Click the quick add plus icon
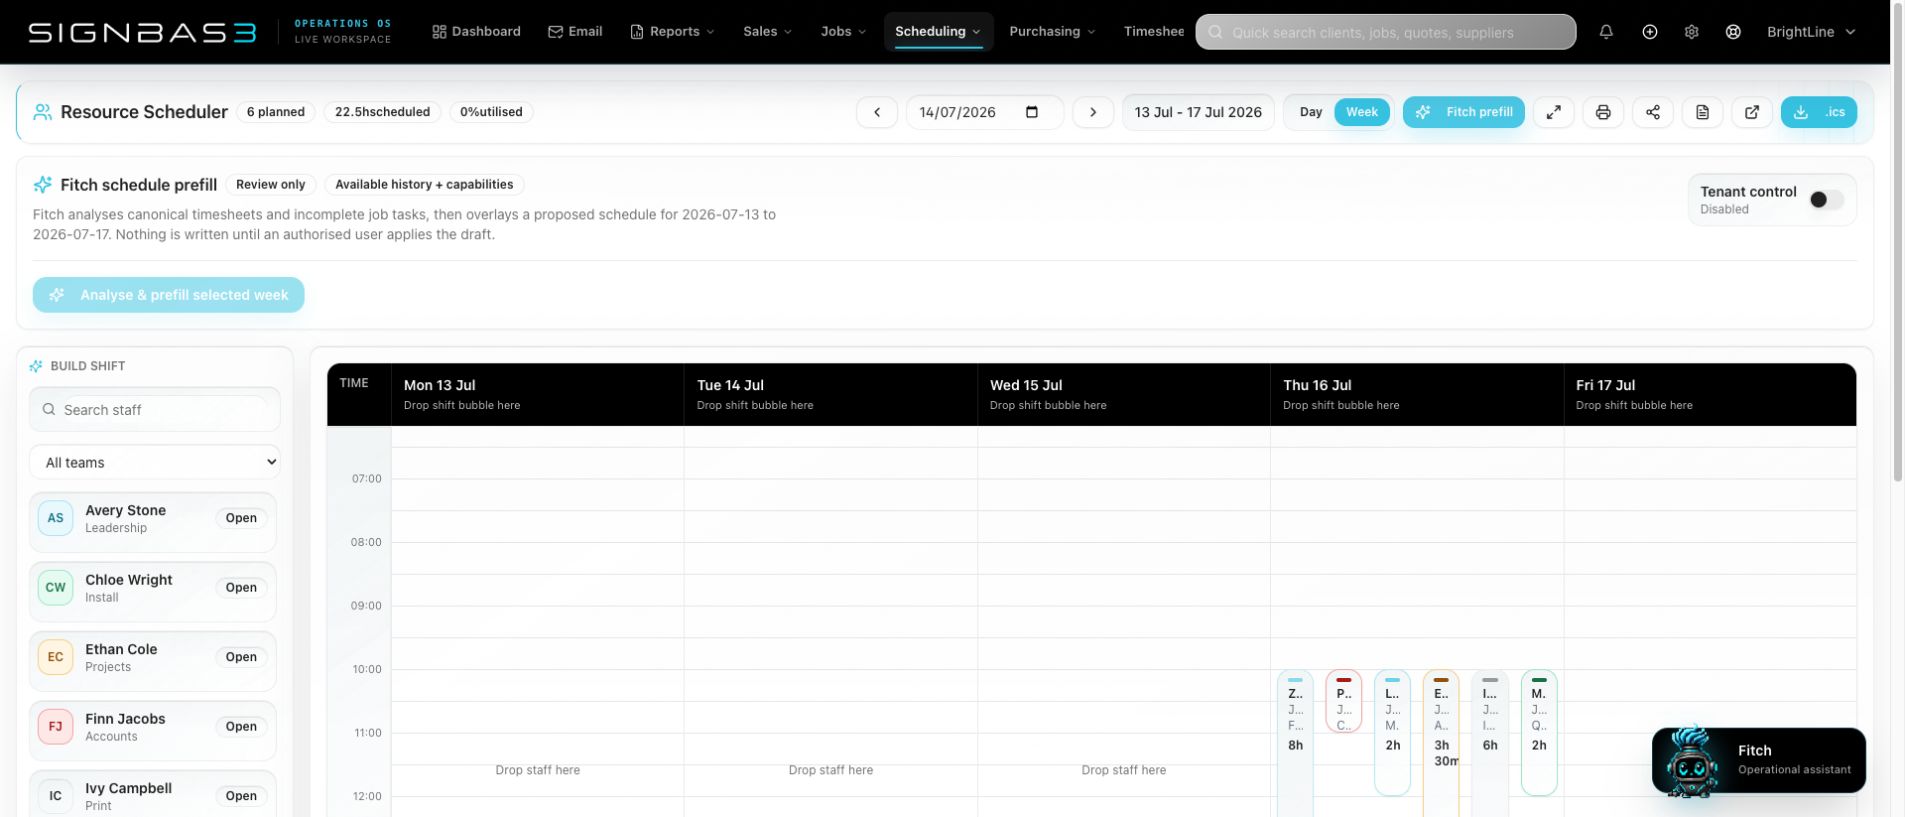This screenshot has width=1905, height=817. coord(1650,32)
